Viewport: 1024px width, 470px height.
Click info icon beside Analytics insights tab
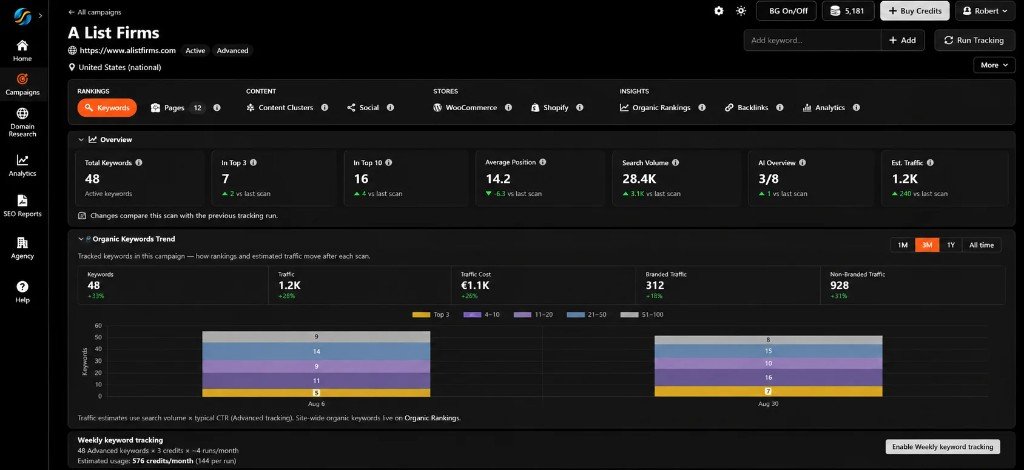pos(856,108)
